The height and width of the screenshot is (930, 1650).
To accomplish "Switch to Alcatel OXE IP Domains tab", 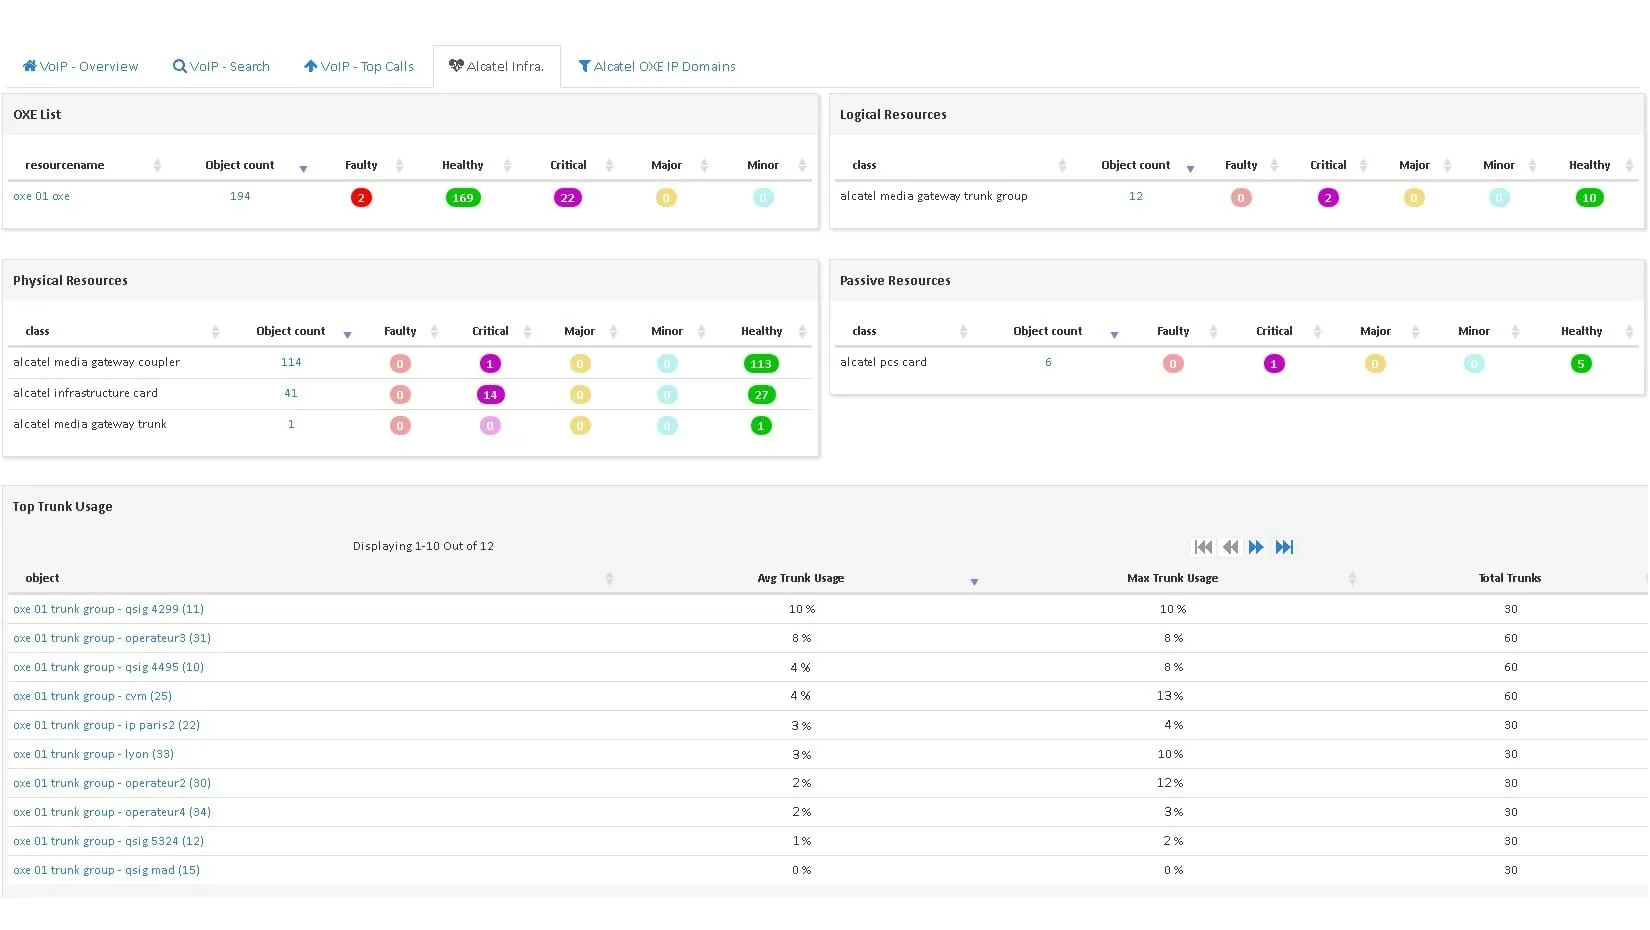I will (657, 67).
